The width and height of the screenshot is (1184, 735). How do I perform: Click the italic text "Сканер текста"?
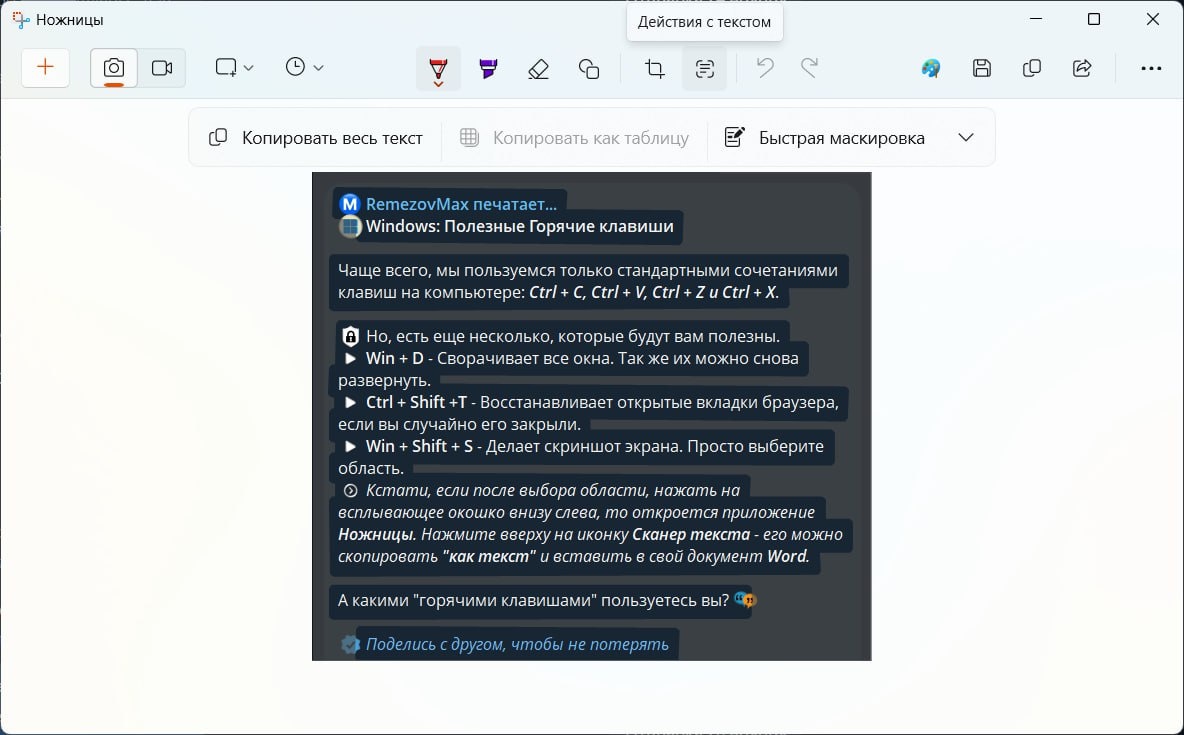tap(691, 535)
